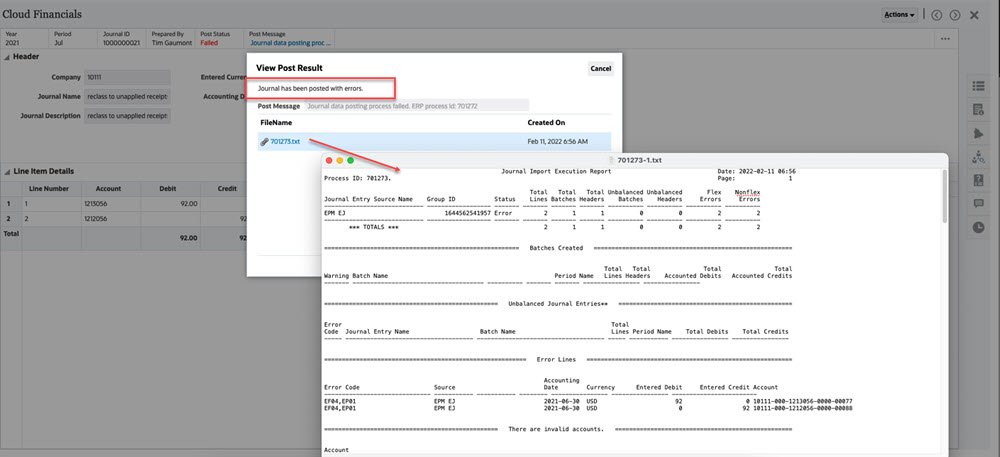Click the Period Jul value
Viewport: 1000px width, 457px height.
tap(59, 43)
